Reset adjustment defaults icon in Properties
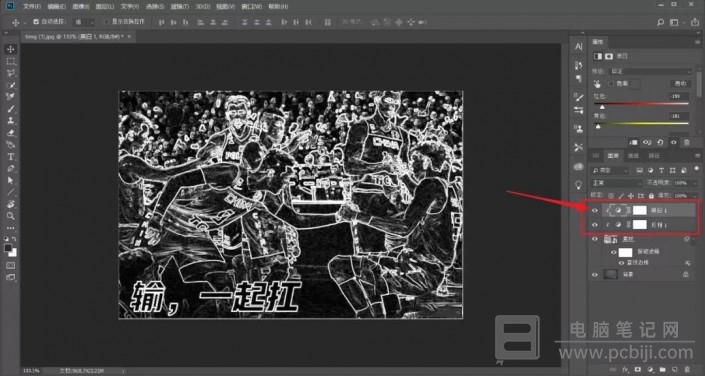 click(660, 142)
